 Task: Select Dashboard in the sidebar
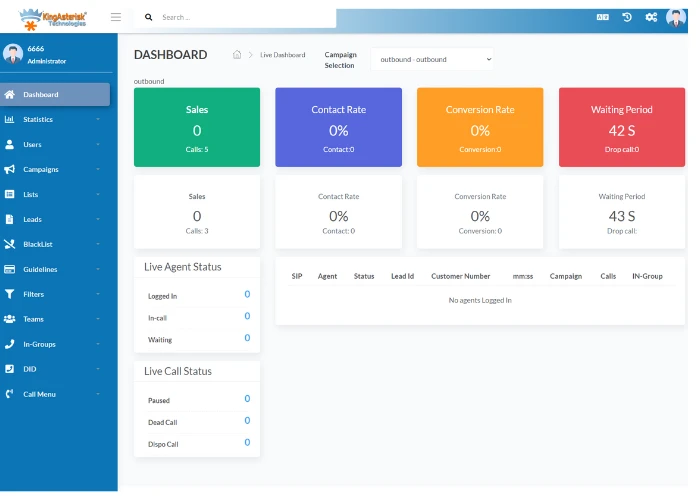55,94
